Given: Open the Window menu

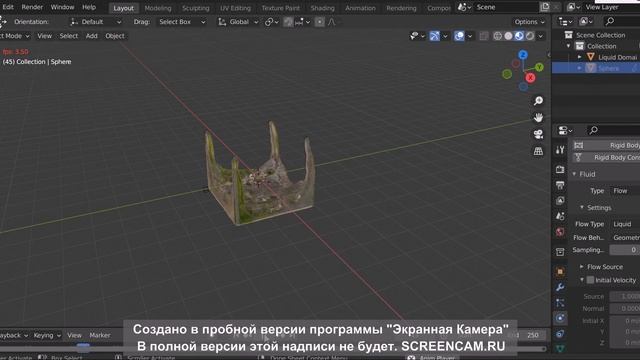Looking at the screenshot, I should tap(62, 7).
